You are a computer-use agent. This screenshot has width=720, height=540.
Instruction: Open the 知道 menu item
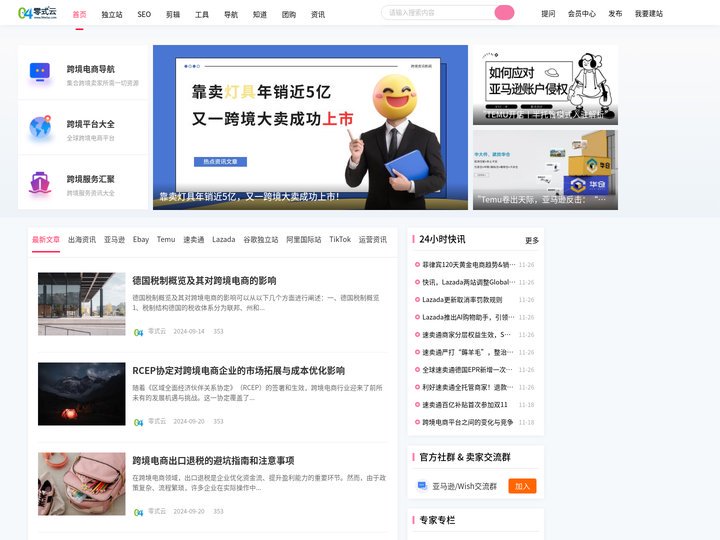[x=260, y=15]
